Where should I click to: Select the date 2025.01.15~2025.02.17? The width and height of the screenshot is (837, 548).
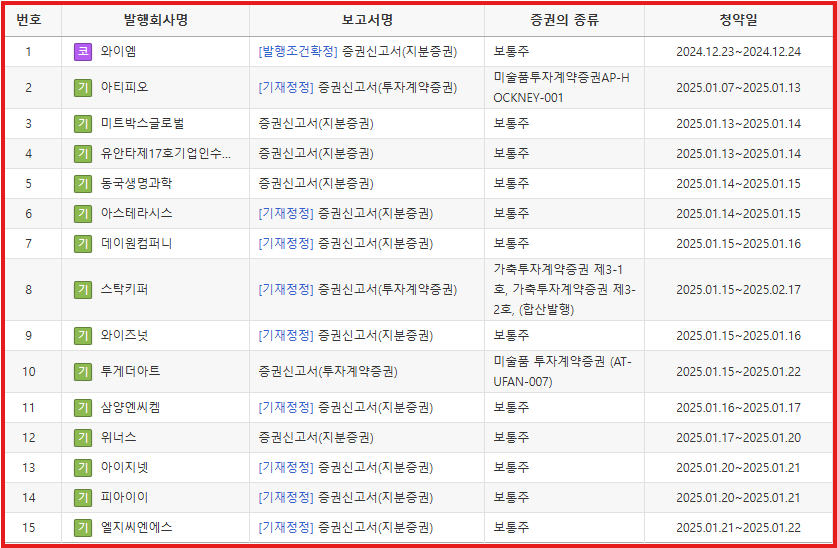[738, 290]
